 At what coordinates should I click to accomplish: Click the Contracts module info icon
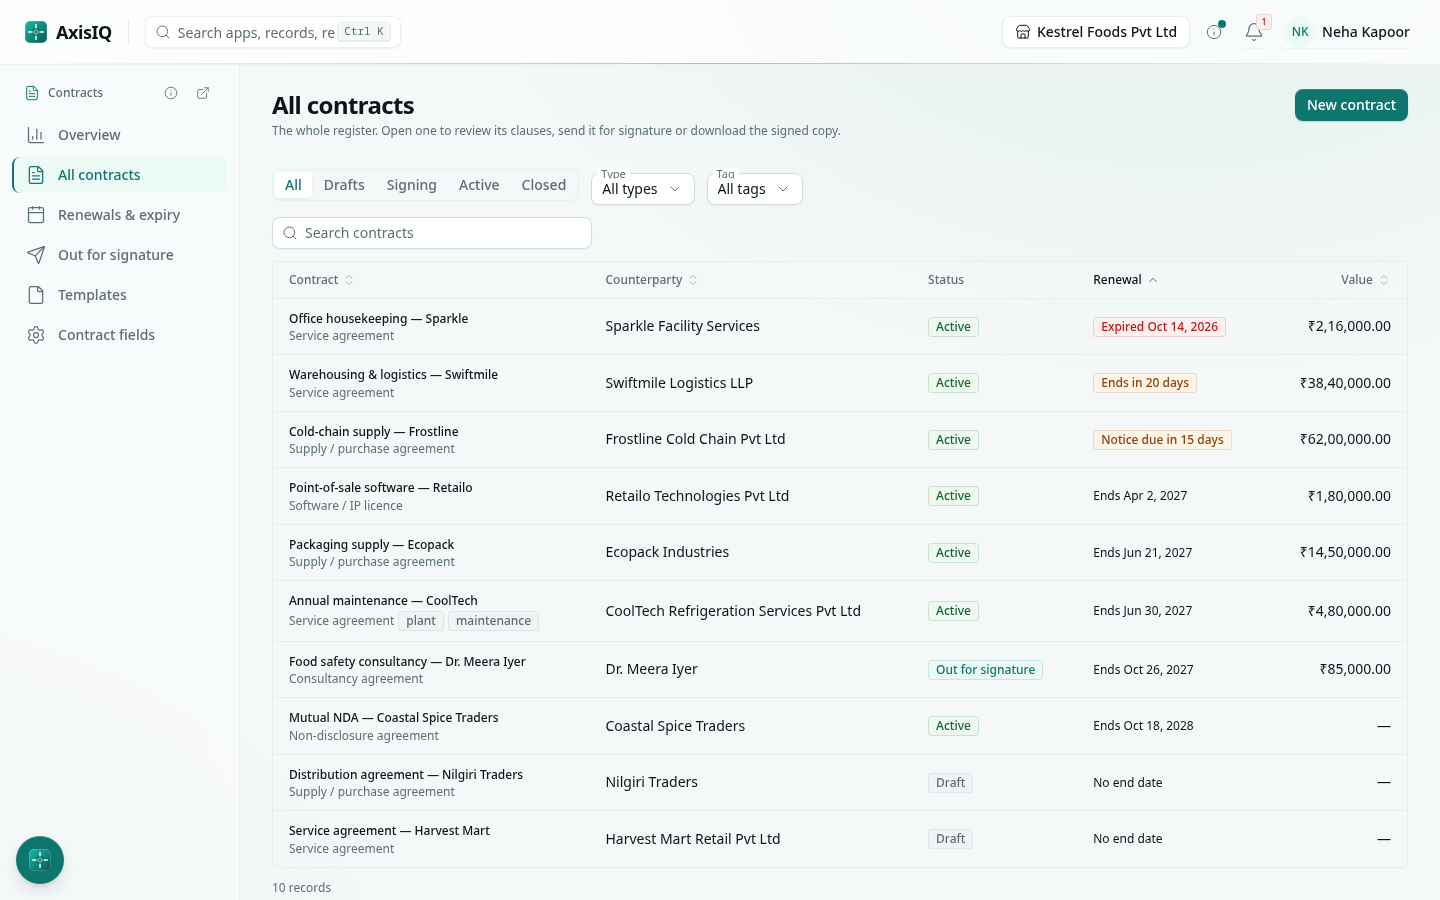coord(171,93)
